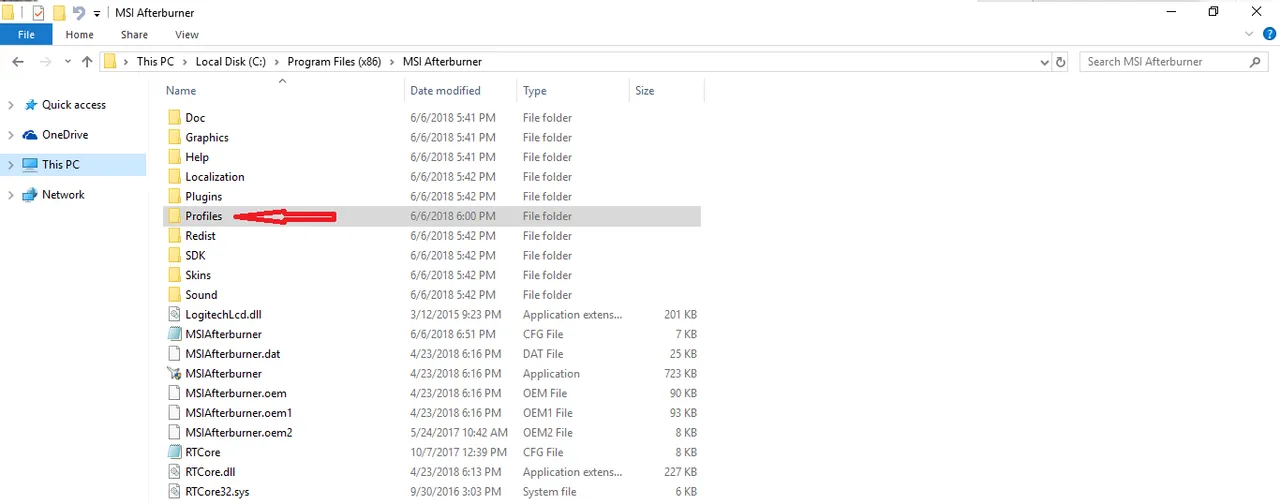The width and height of the screenshot is (1280, 503).
Task: Switch to the View ribbon tab
Action: coord(187,34)
